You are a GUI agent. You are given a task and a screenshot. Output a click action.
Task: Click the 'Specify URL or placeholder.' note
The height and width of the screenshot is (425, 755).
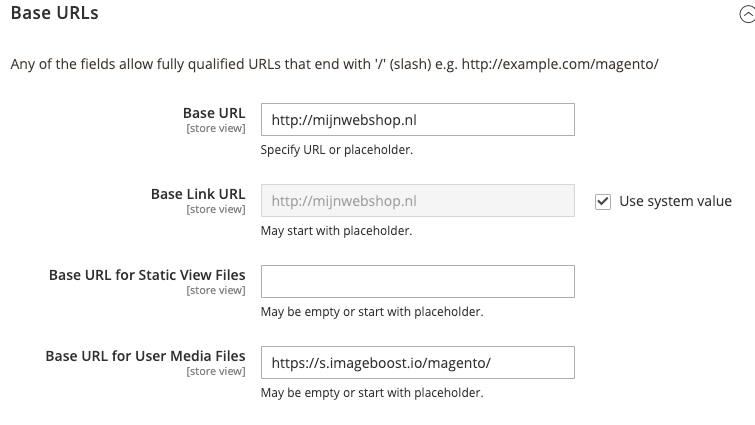coord(337,150)
